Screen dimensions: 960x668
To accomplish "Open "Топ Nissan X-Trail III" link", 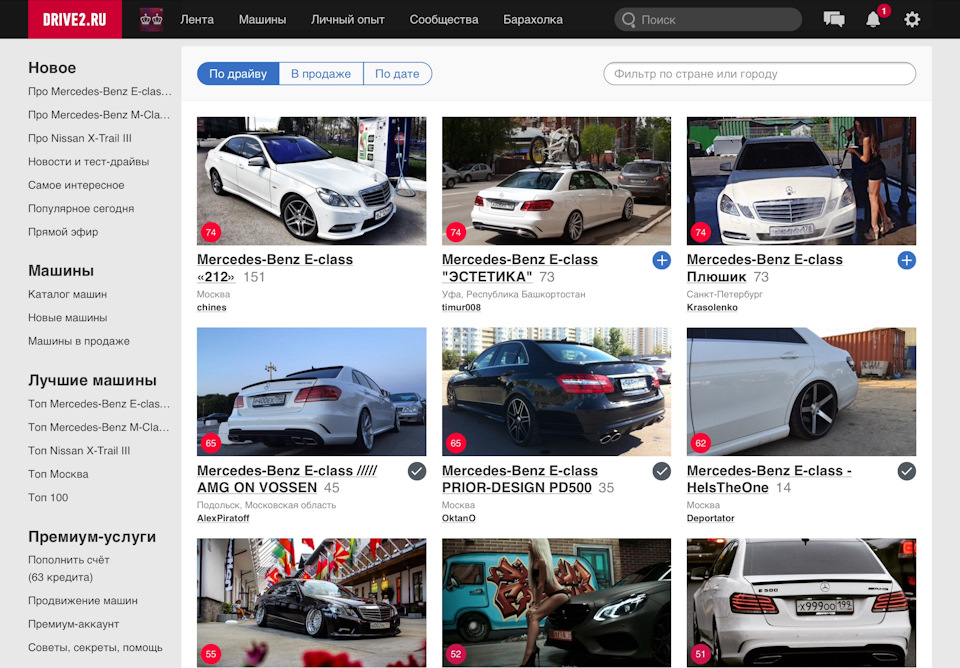I will 79,451.
